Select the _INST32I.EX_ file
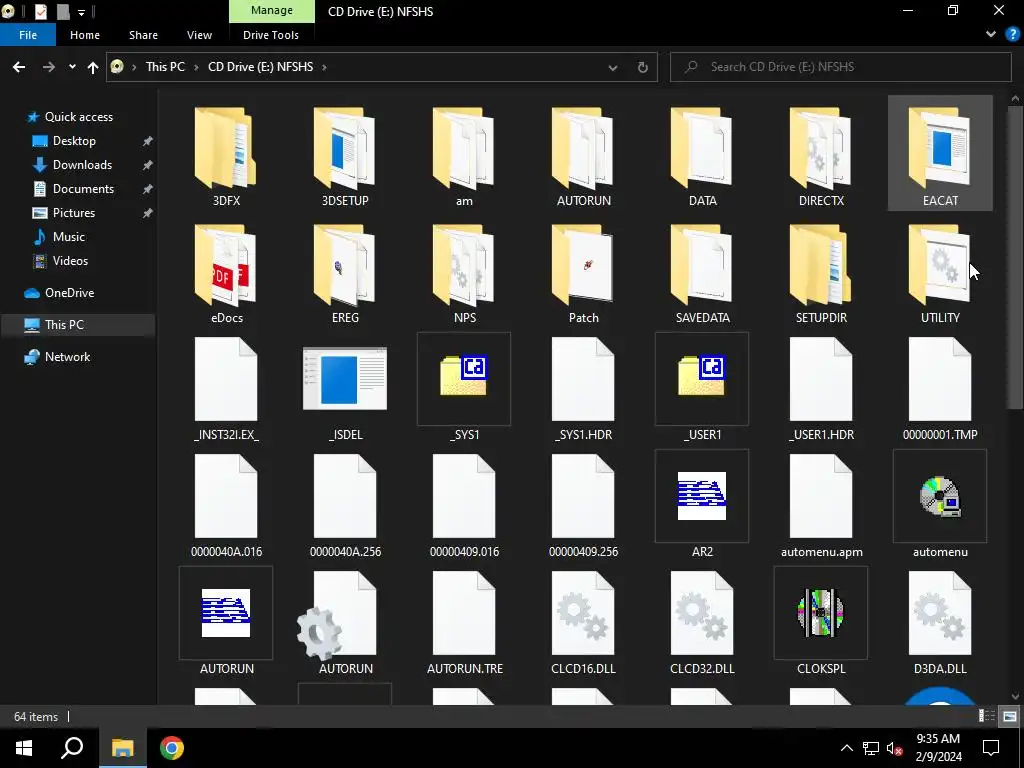 click(226, 389)
